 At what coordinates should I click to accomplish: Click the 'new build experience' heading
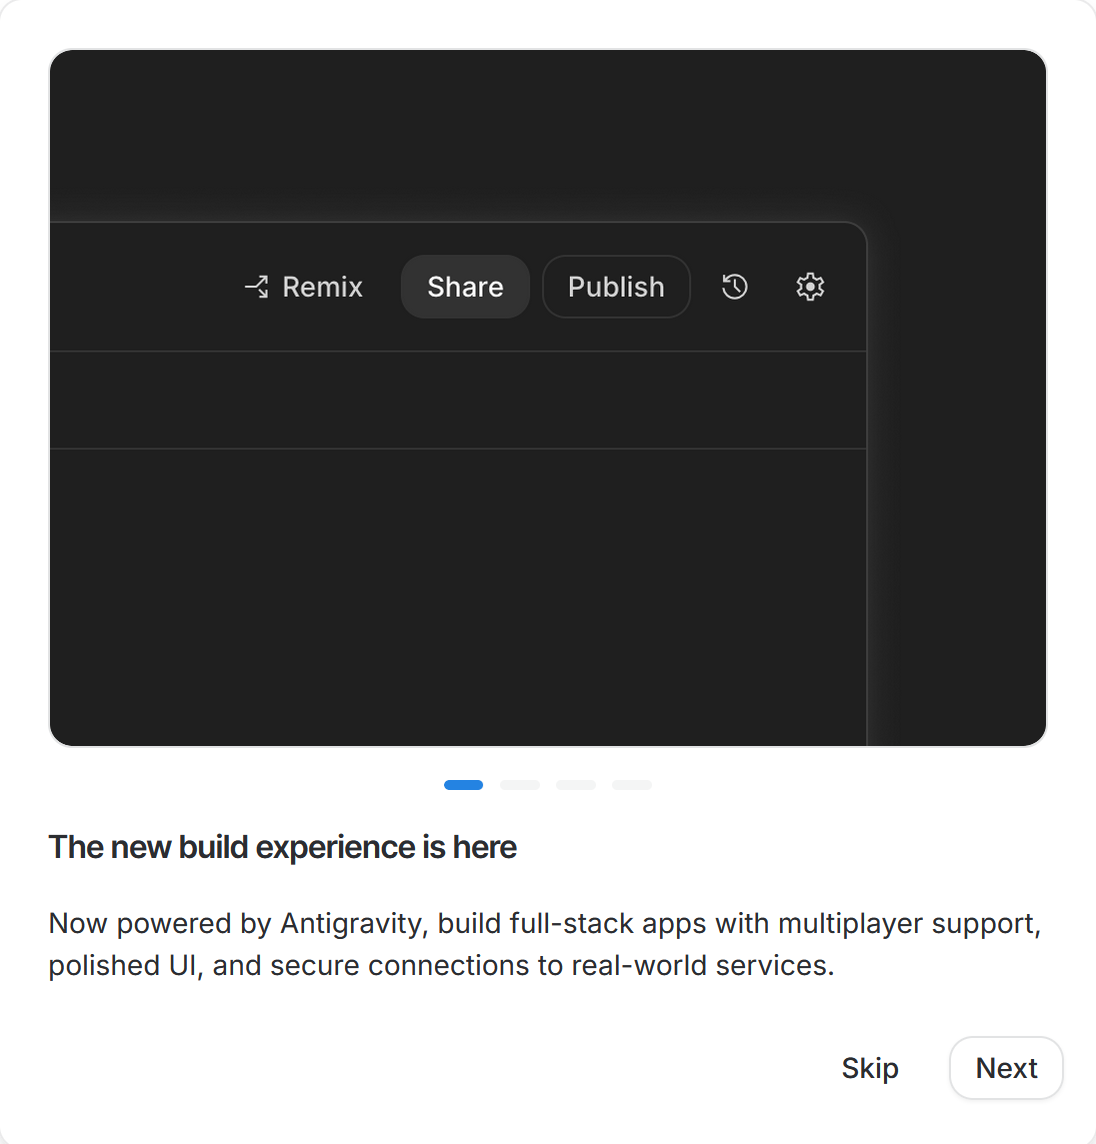pos(283,847)
